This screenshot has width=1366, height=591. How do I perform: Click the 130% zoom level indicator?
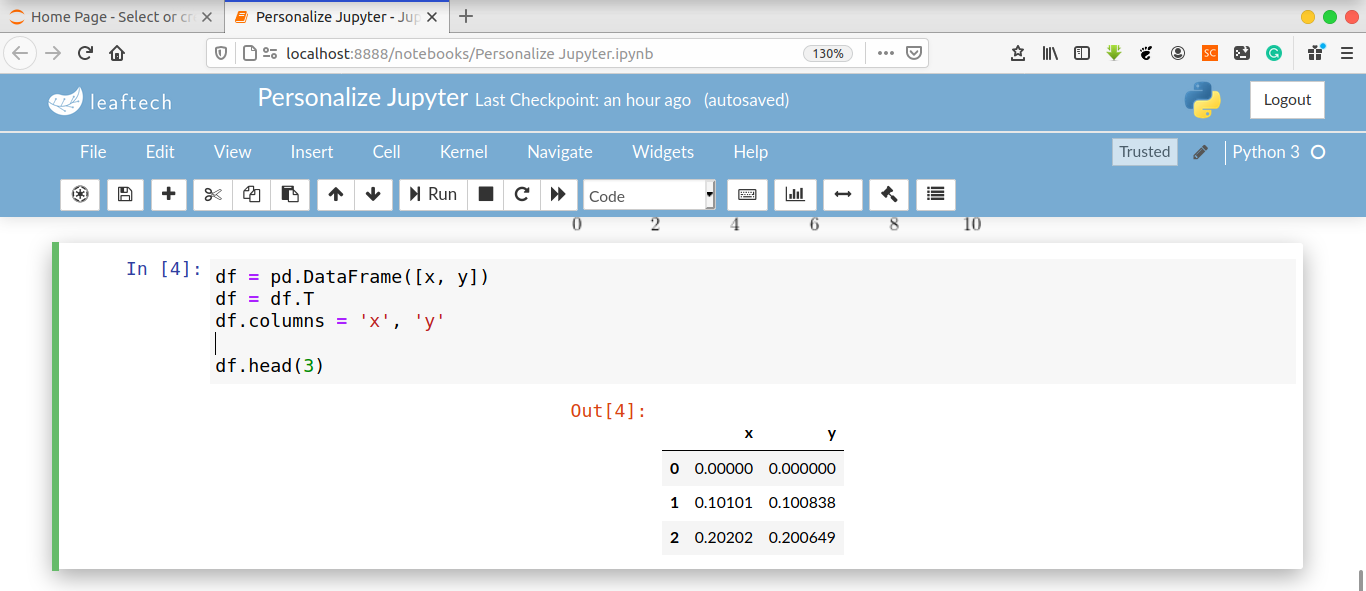point(828,54)
